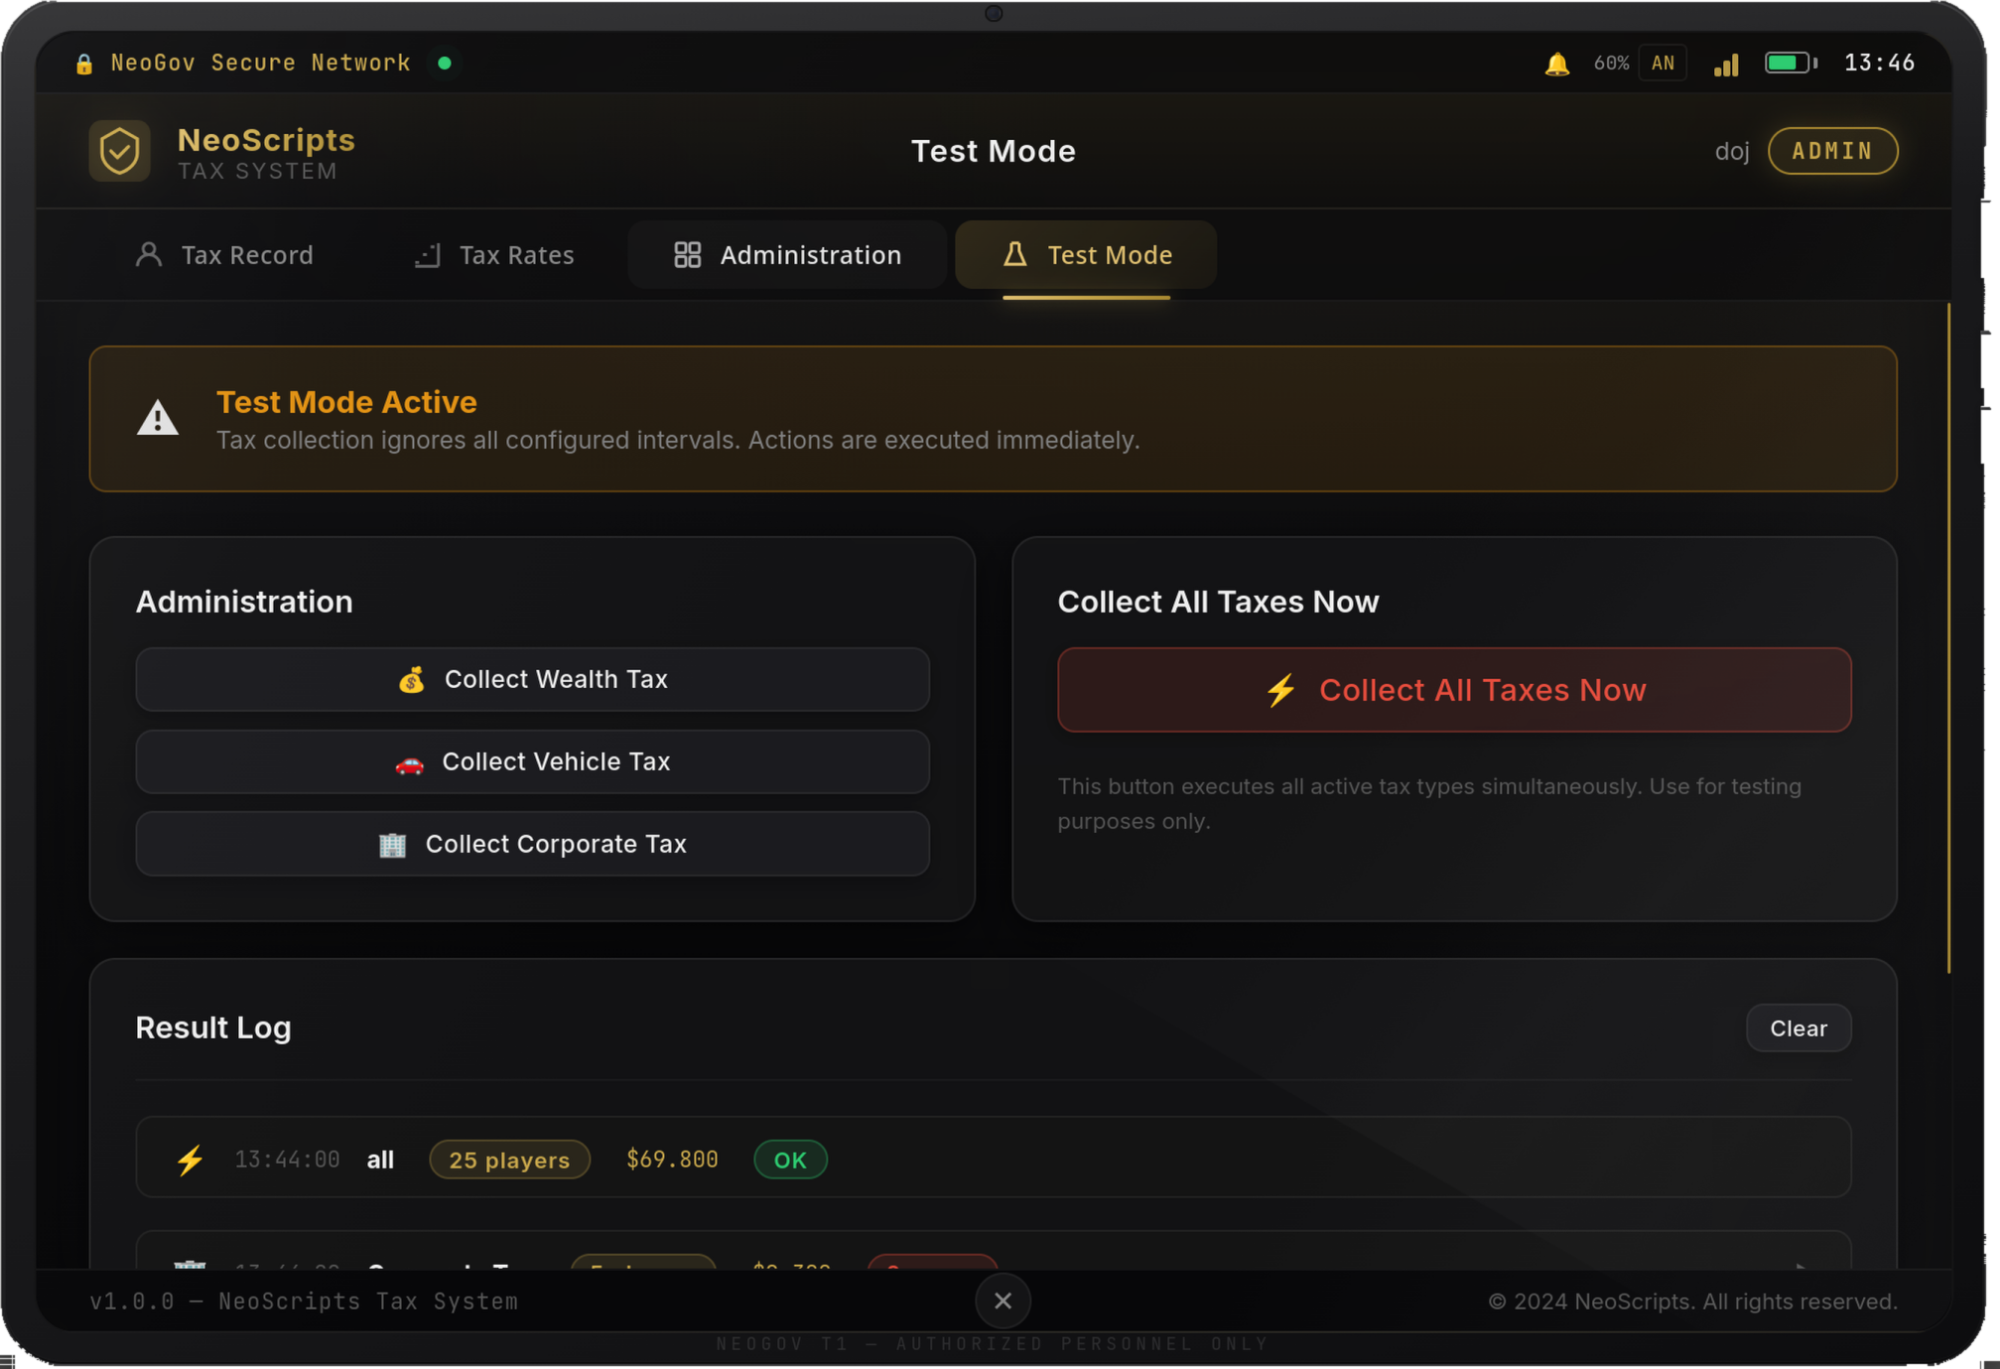Click the chart icon on Tax Rates tab

pyautogui.click(x=427, y=255)
